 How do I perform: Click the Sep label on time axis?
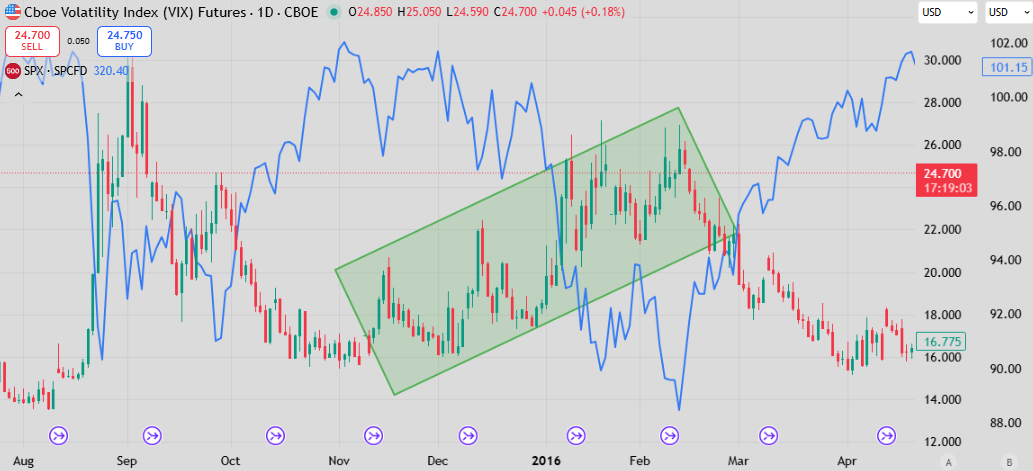126,460
